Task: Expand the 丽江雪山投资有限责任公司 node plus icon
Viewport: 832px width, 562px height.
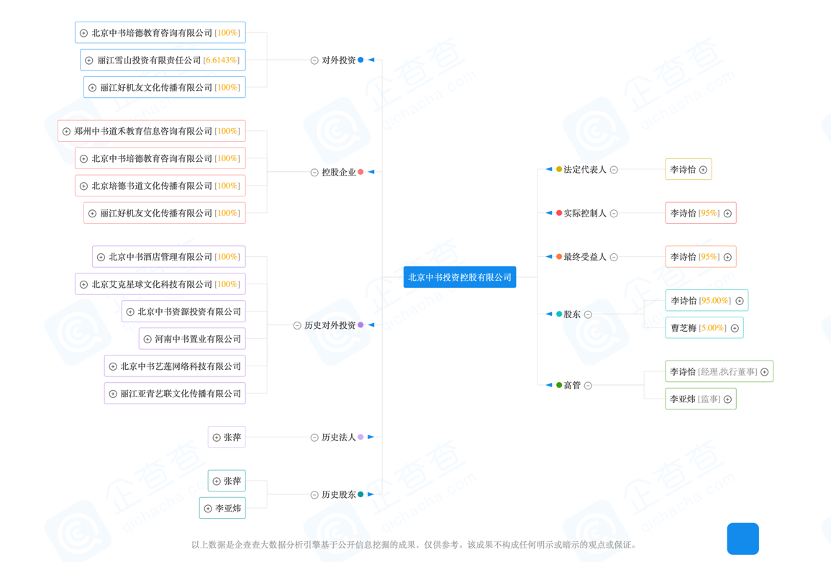Action: click(89, 60)
